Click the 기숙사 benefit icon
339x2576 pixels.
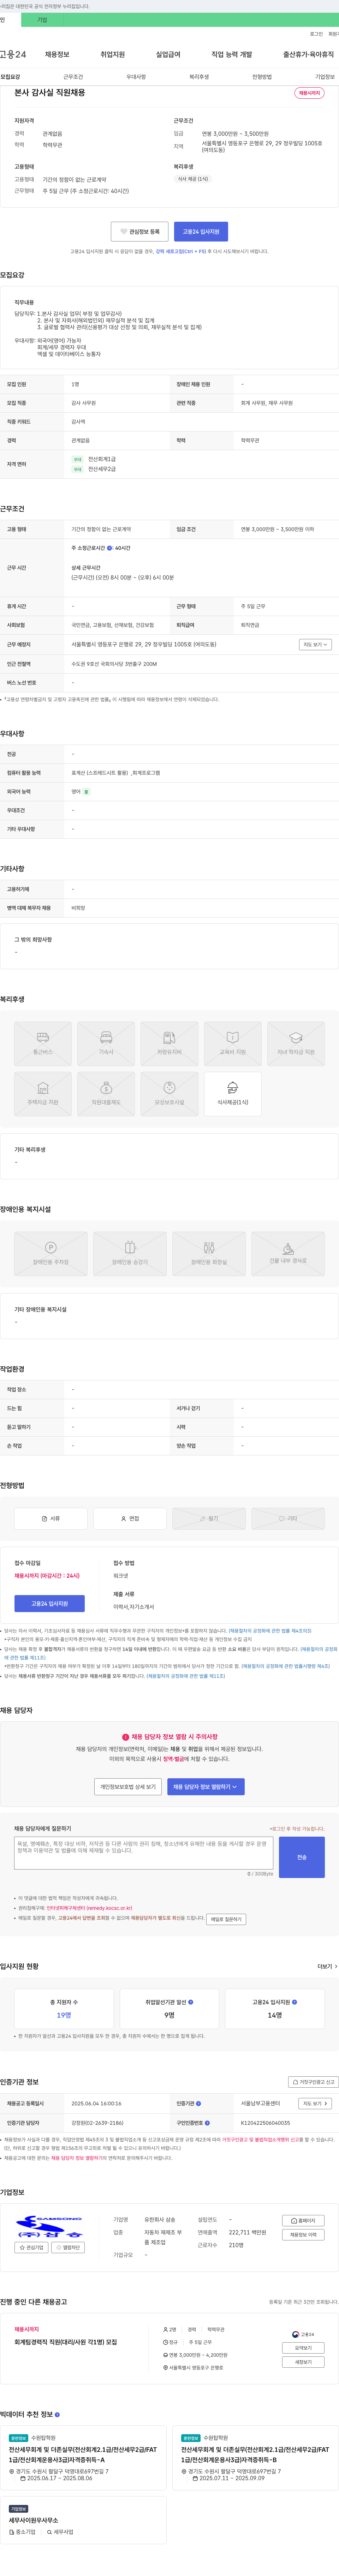click(106, 1043)
